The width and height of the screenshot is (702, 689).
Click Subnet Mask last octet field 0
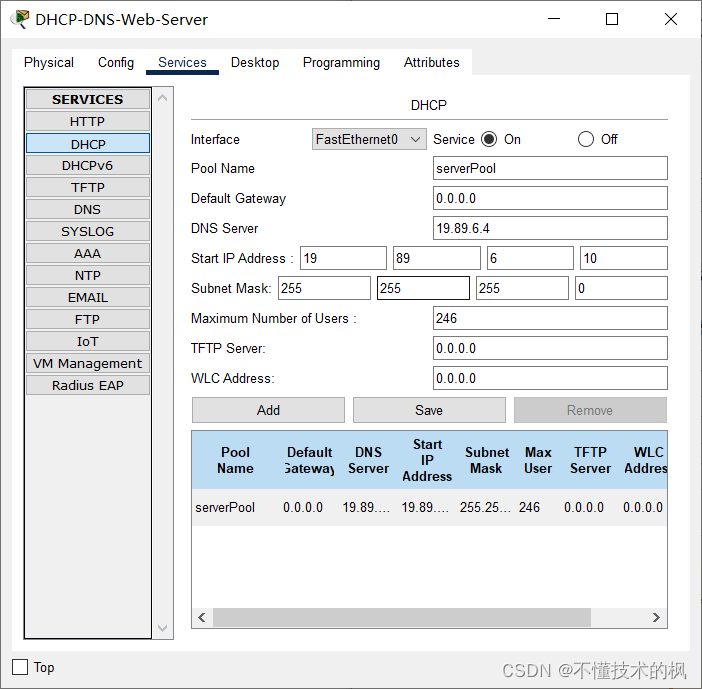(621, 288)
